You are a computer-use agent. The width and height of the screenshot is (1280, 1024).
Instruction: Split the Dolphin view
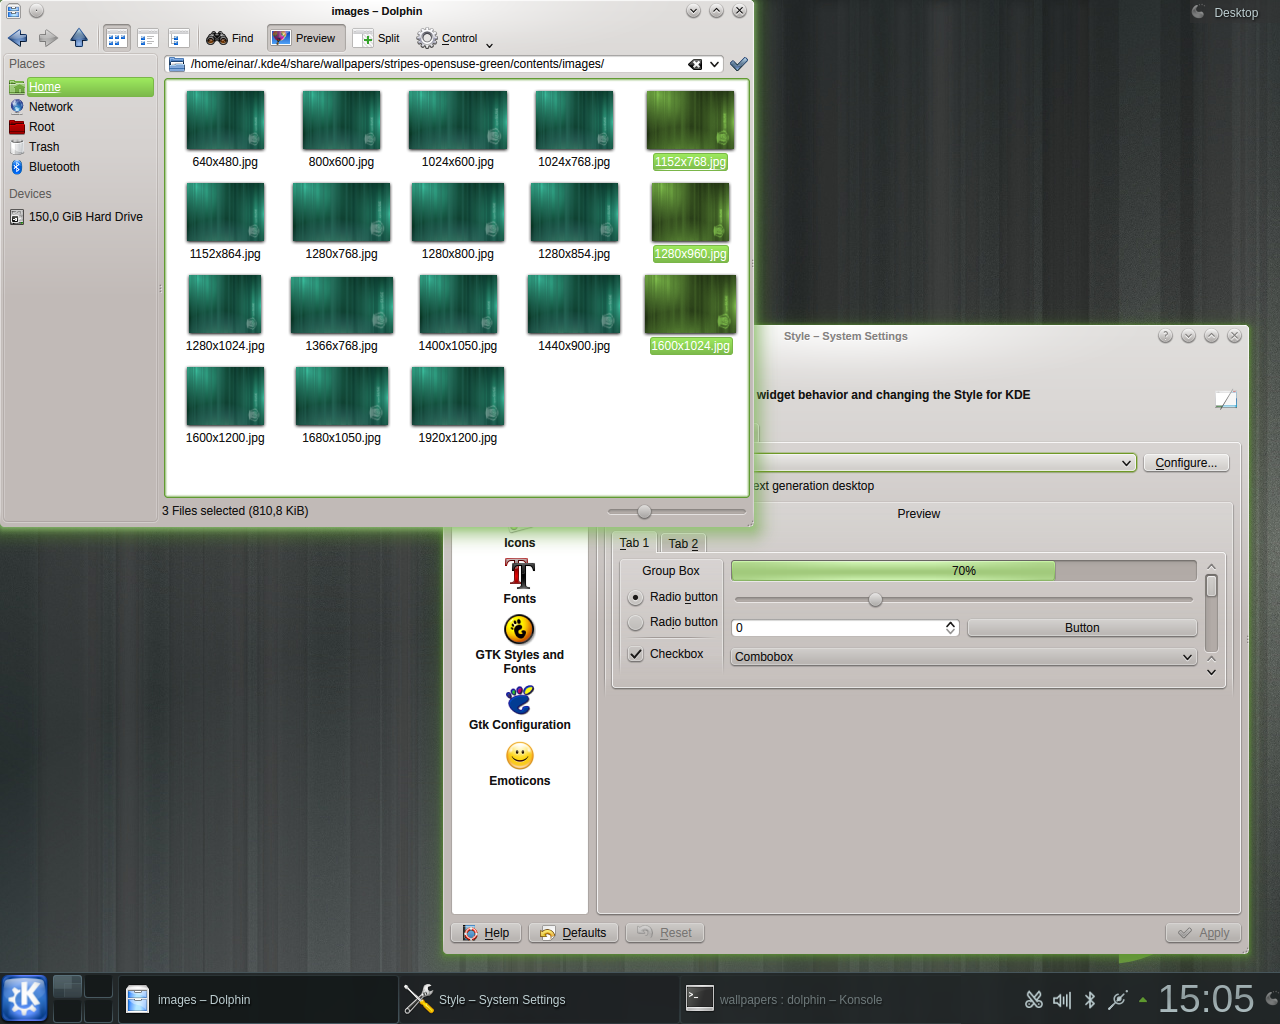tap(376, 38)
